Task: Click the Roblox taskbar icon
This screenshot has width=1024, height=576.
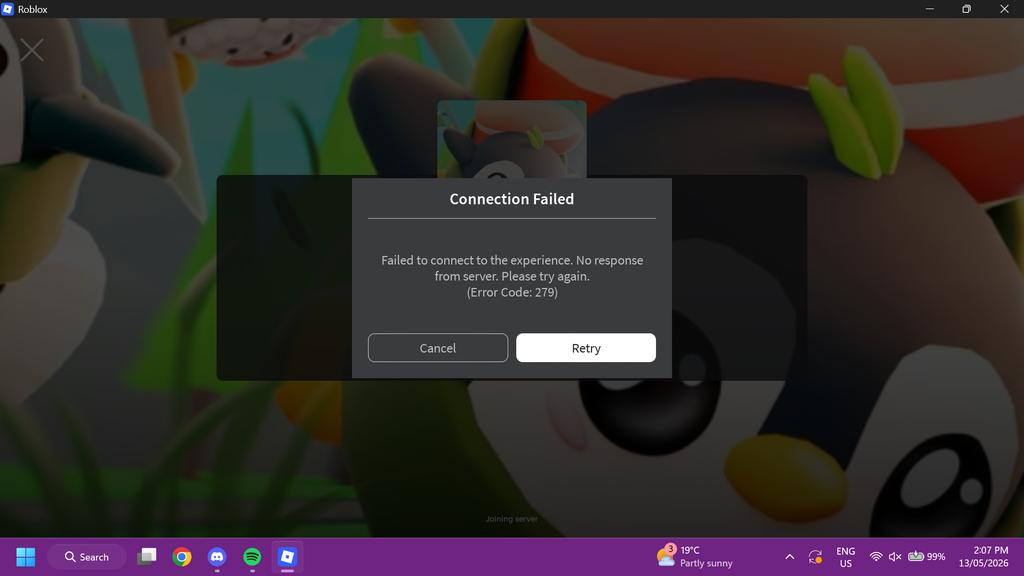Action: point(287,557)
